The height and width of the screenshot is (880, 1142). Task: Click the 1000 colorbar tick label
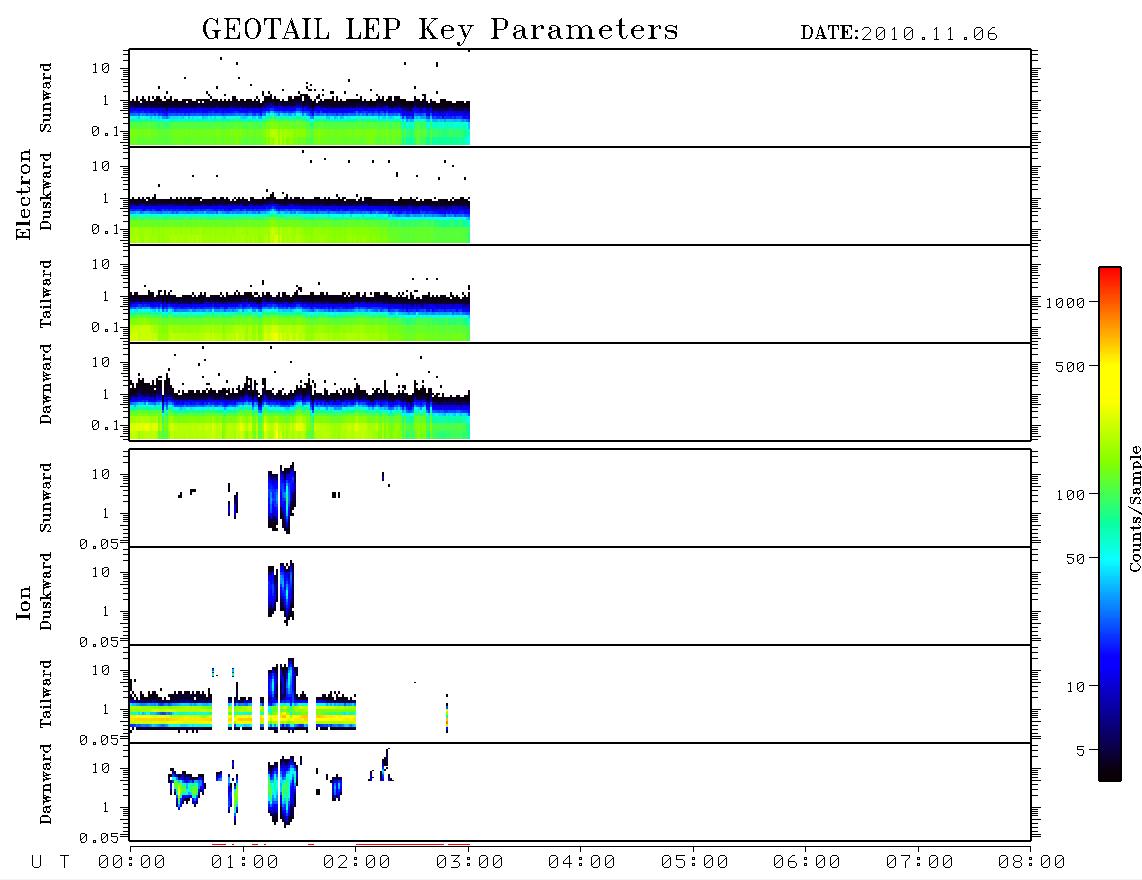pos(1066,303)
